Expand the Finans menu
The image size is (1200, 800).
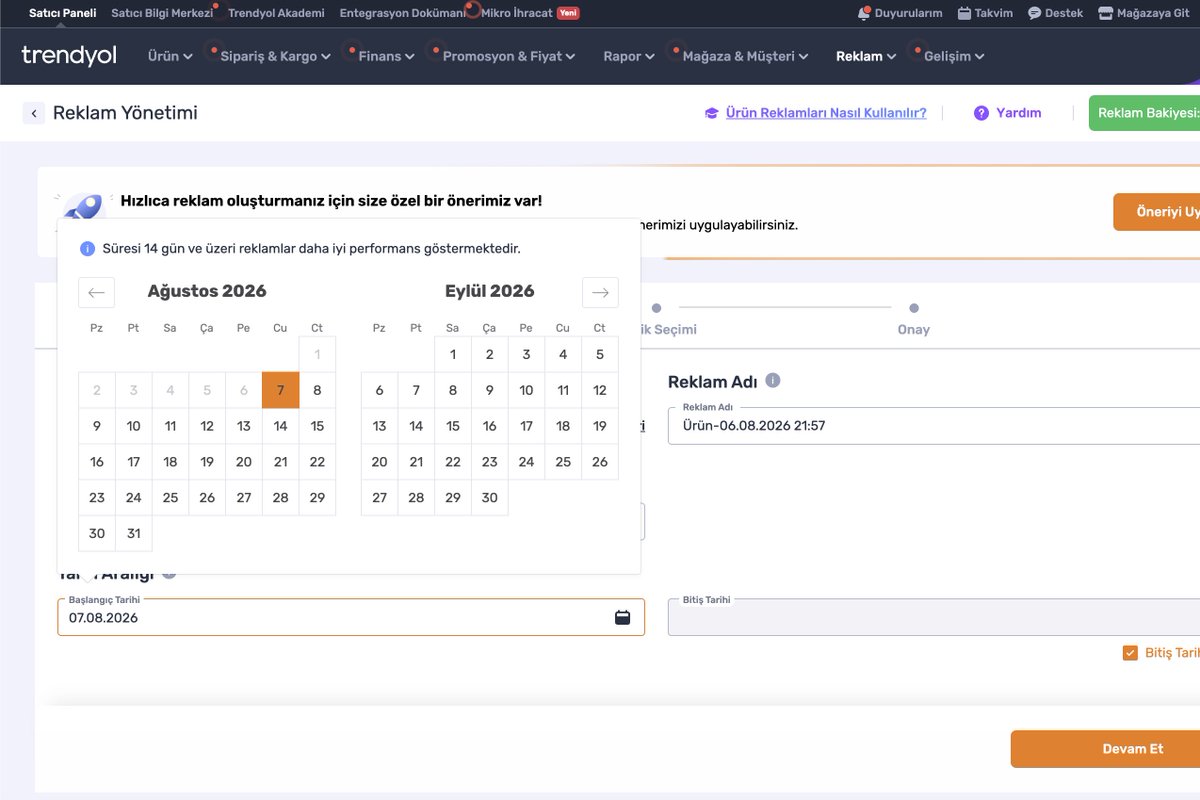[386, 56]
